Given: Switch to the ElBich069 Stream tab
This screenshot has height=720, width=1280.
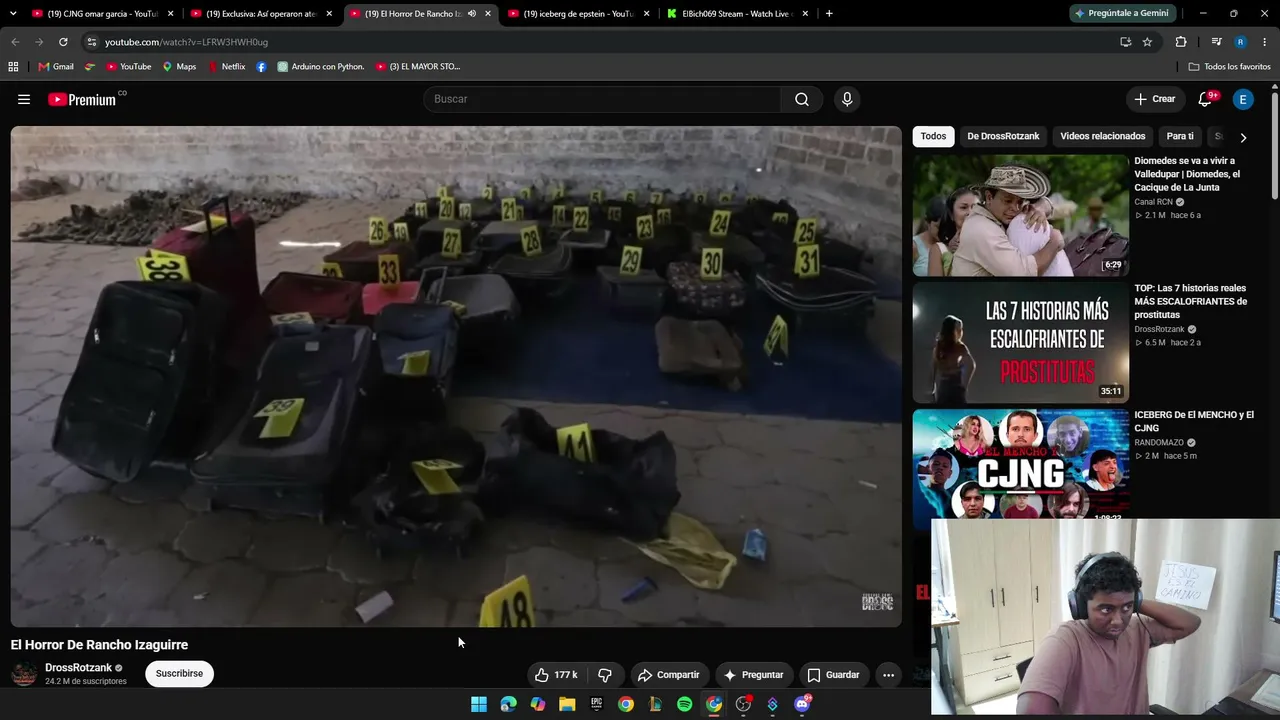Looking at the screenshot, I should click(738, 14).
